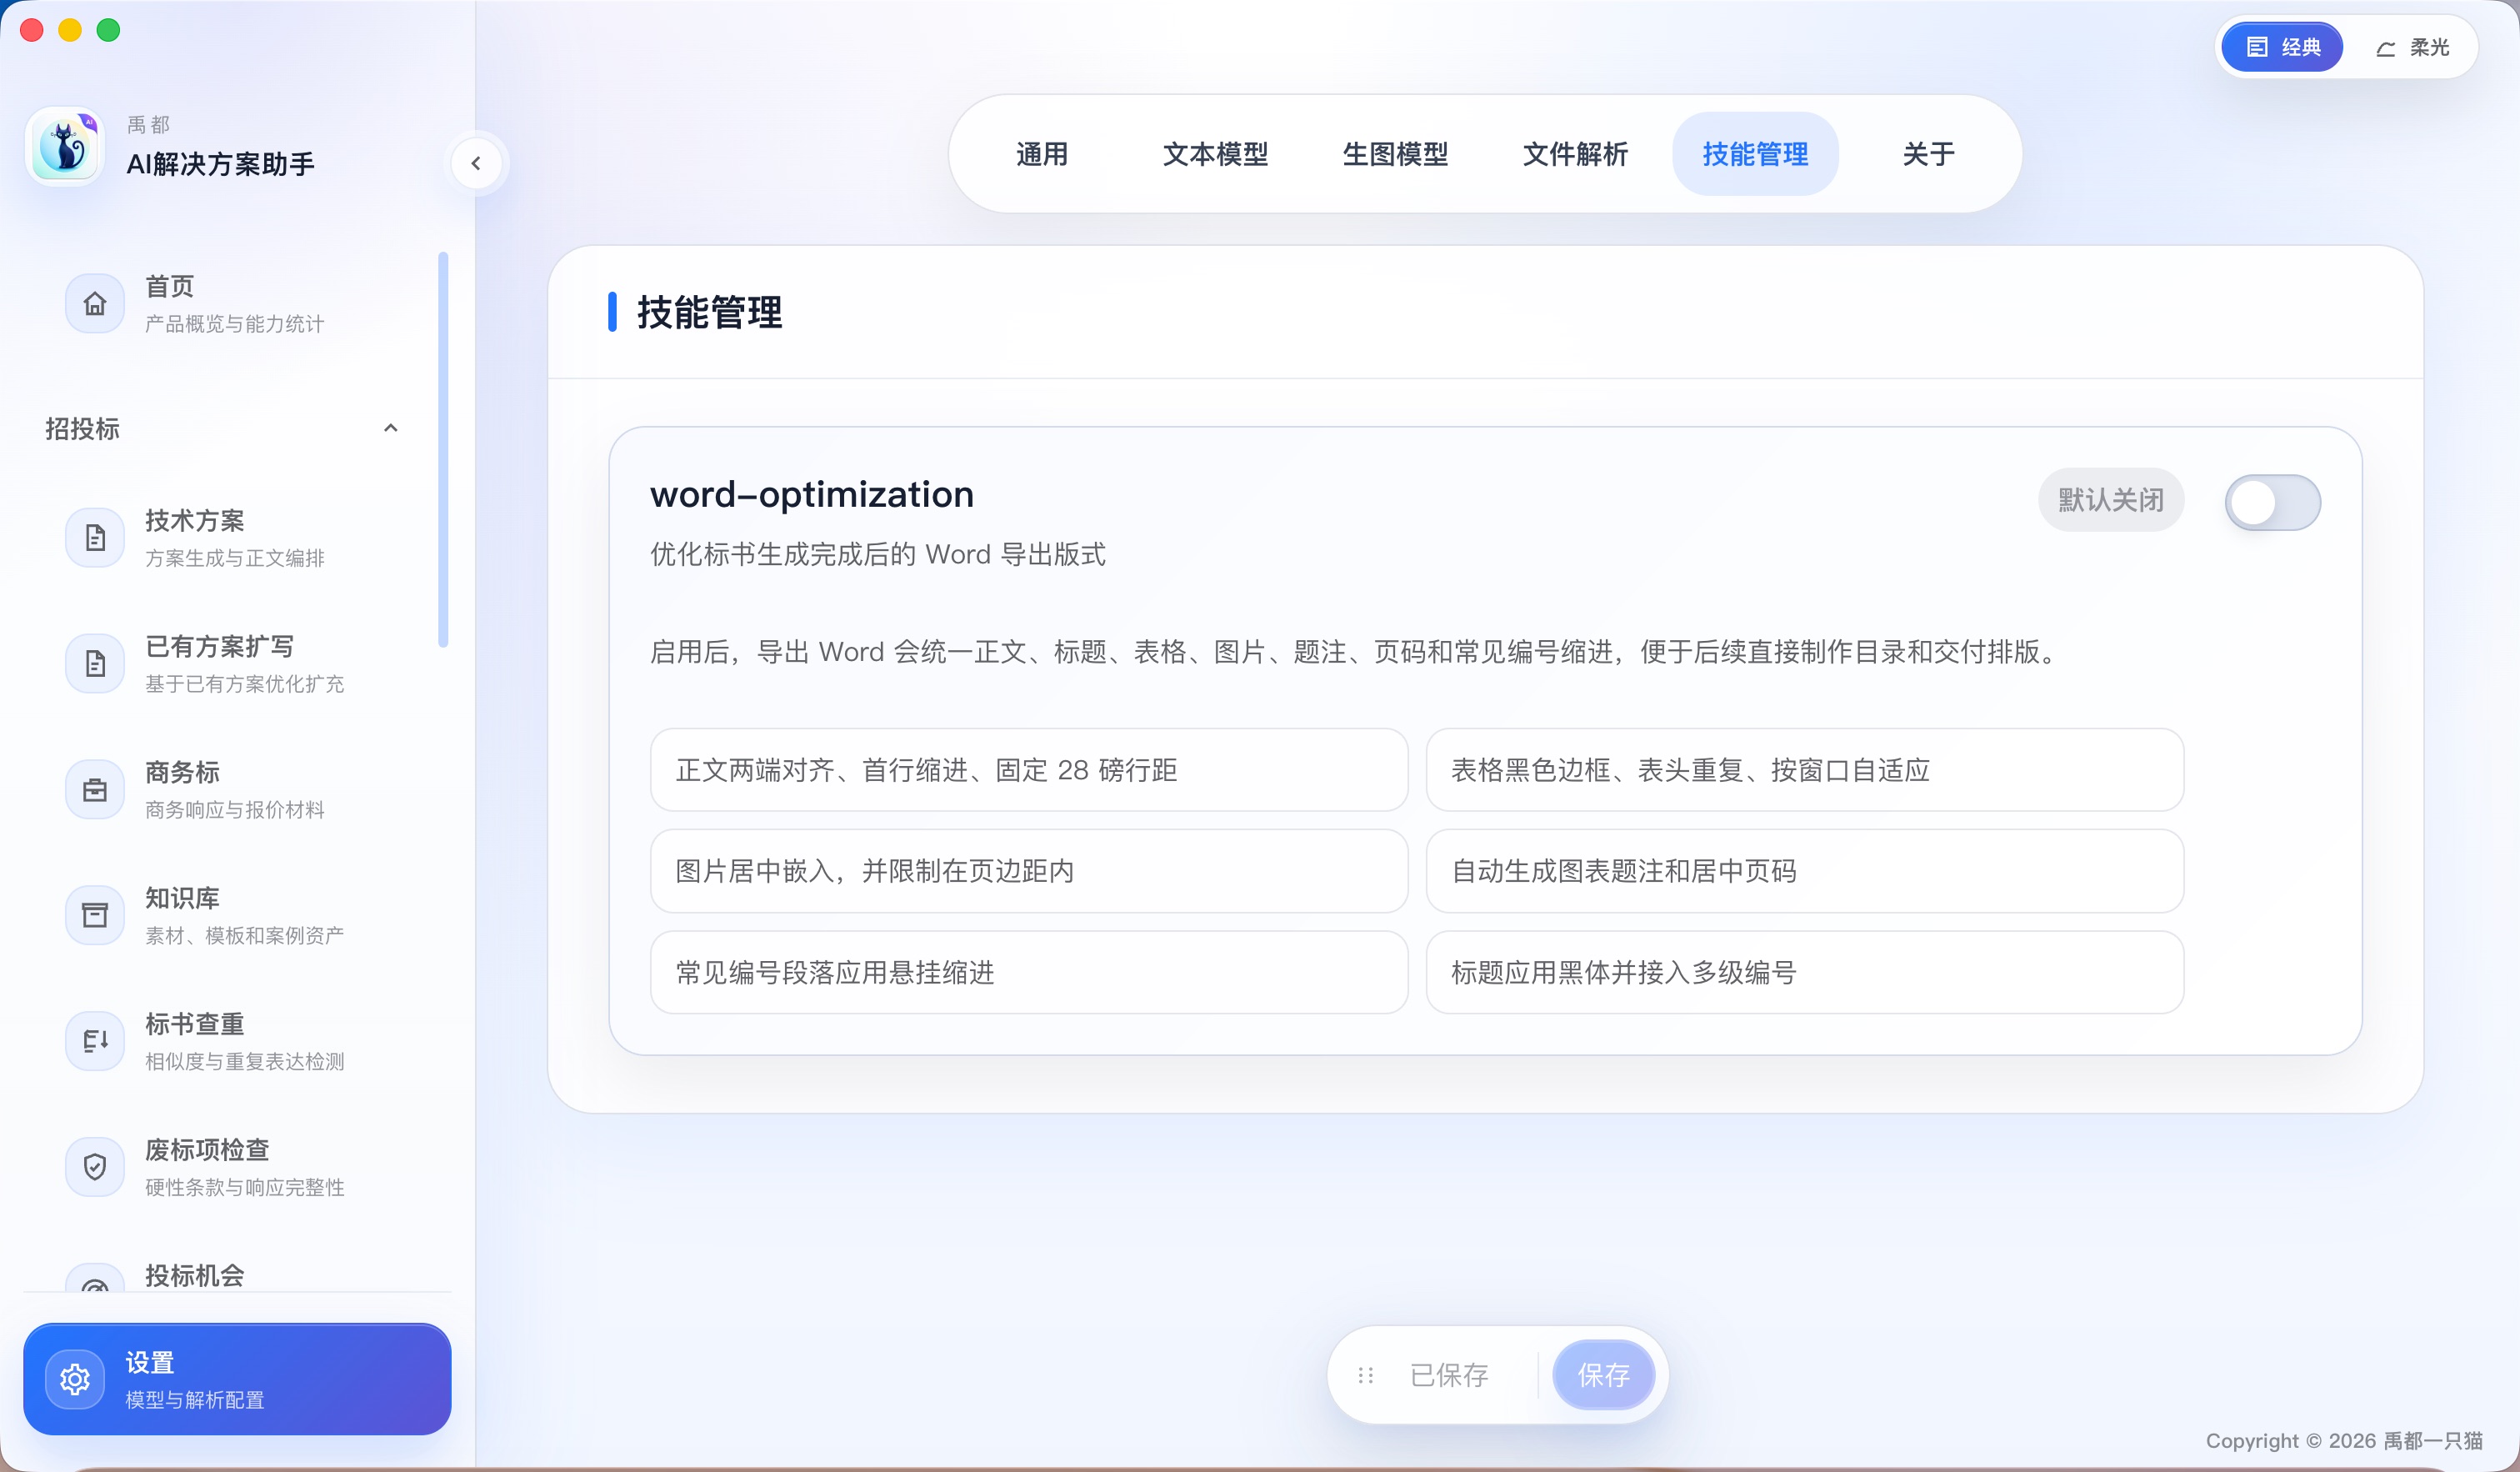Click the home icon beside 首页
The height and width of the screenshot is (1472, 2520).
(x=95, y=303)
